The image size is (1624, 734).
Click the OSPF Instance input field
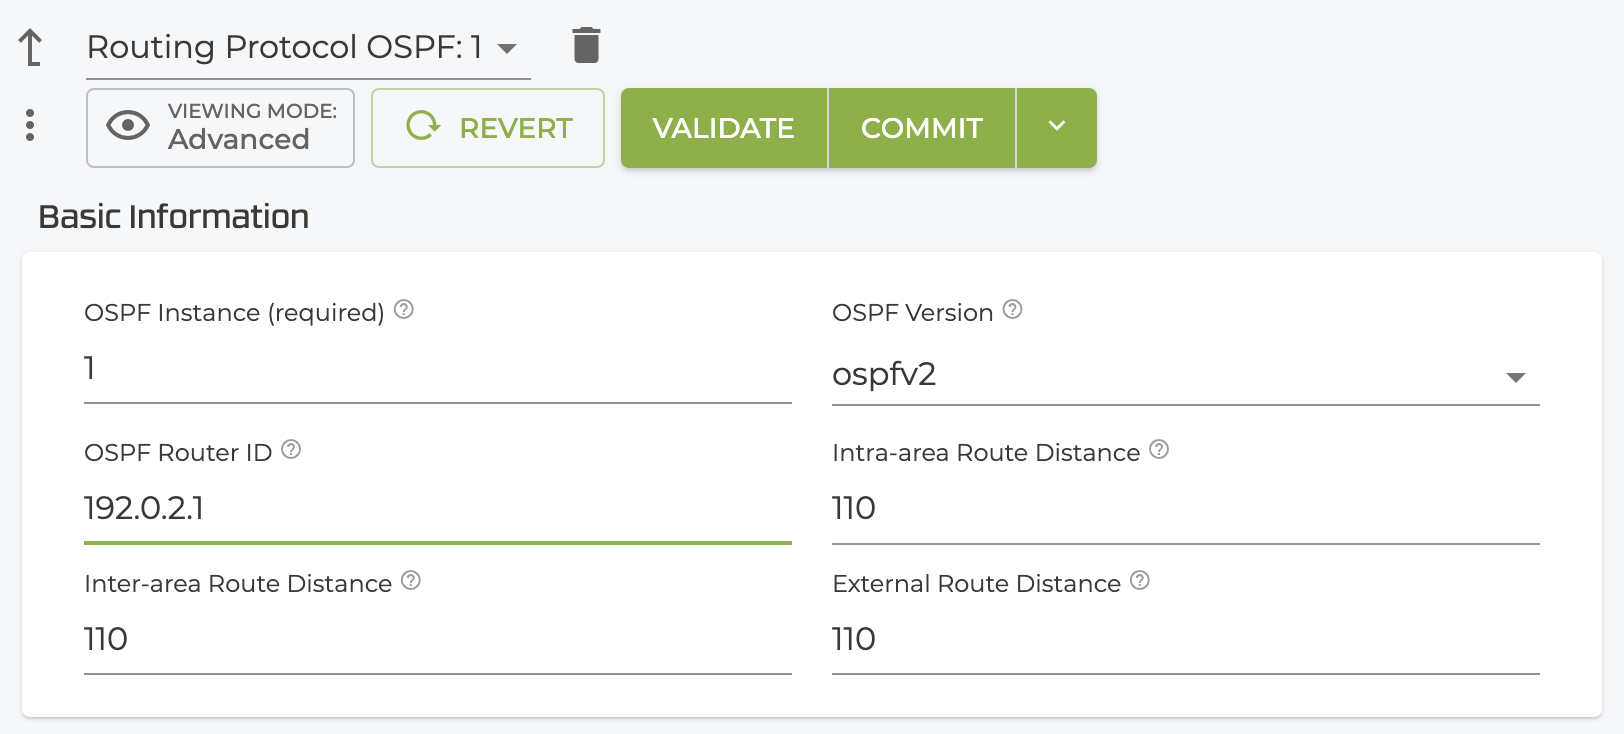tap(437, 369)
